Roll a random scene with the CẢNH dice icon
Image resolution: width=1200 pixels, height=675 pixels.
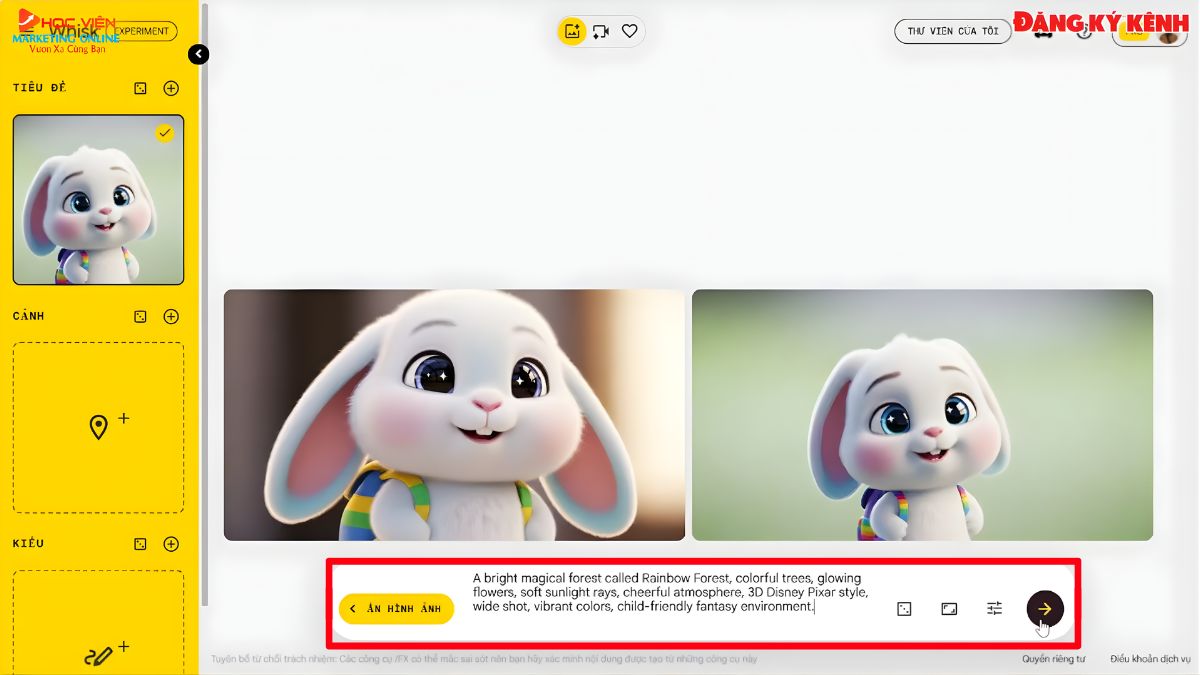(141, 316)
